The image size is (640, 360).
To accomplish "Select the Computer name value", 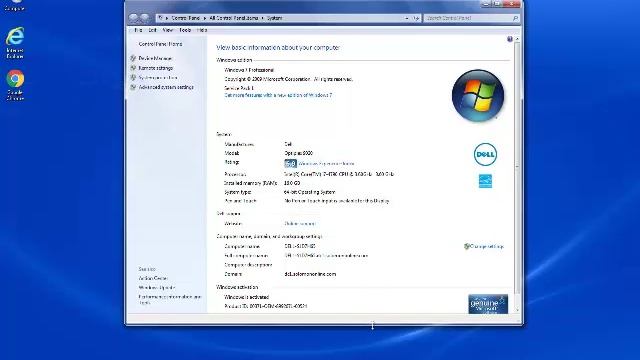I will [x=300, y=247].
